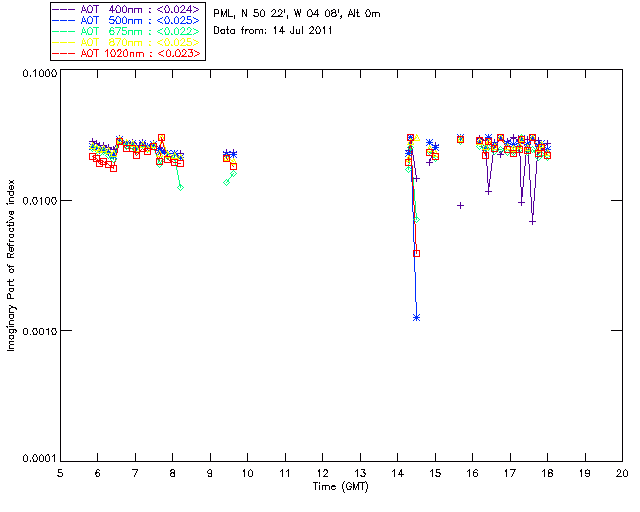Click the x-axis tick label 5
This screenshot has height=512, width=640.
(x=60, y=473)
